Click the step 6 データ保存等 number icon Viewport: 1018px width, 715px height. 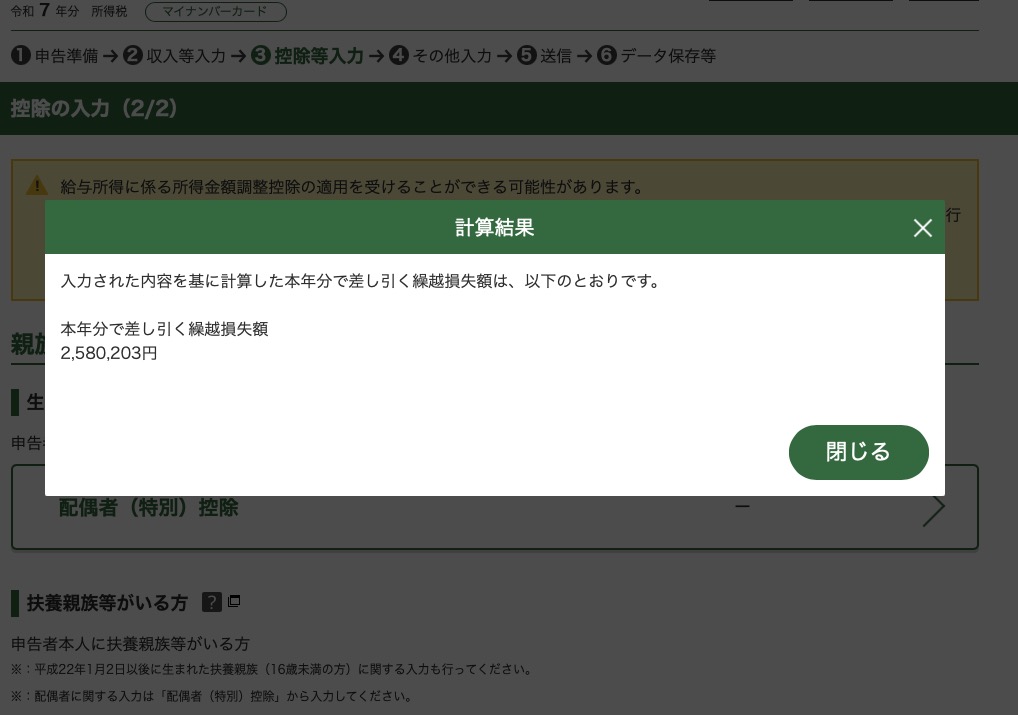607,56
